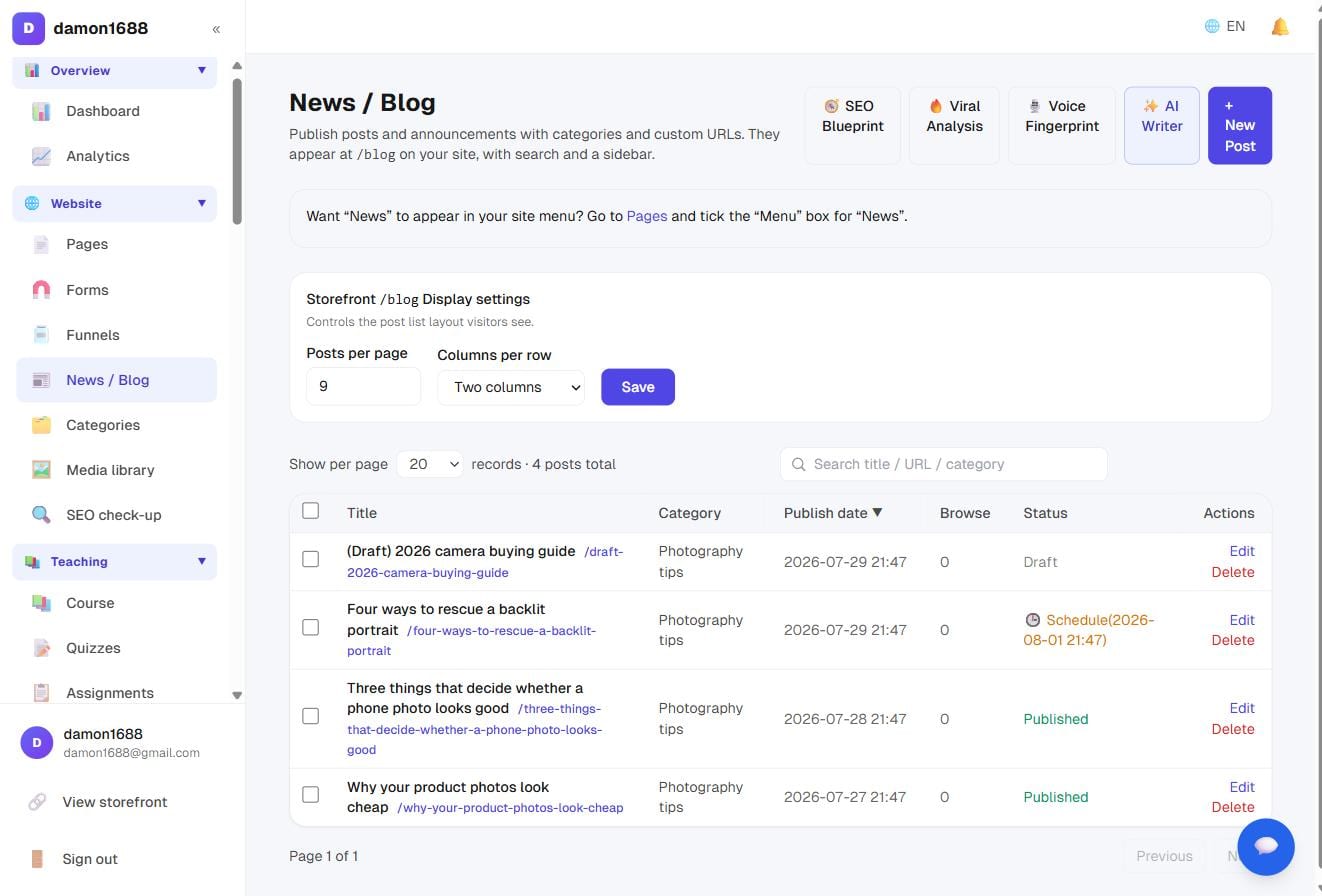
Task: Click the View storefront link icon
Action: point(37,802)
